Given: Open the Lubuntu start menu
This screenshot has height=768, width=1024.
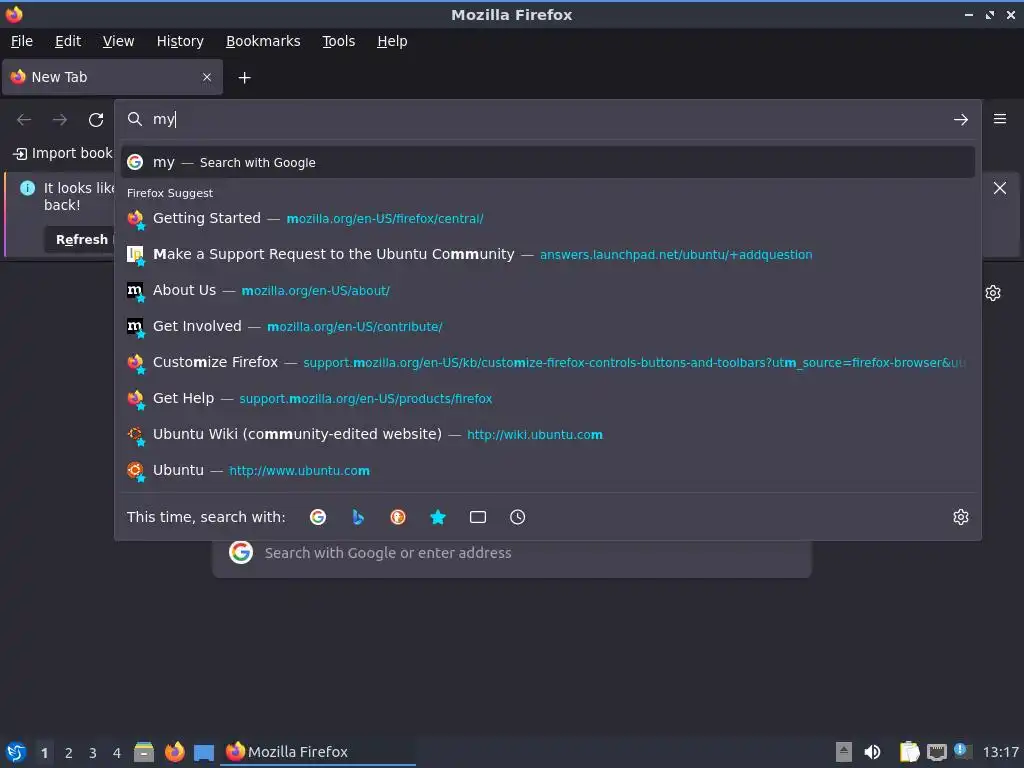Looking at the screenshot, I should click(x=16, y=752).
